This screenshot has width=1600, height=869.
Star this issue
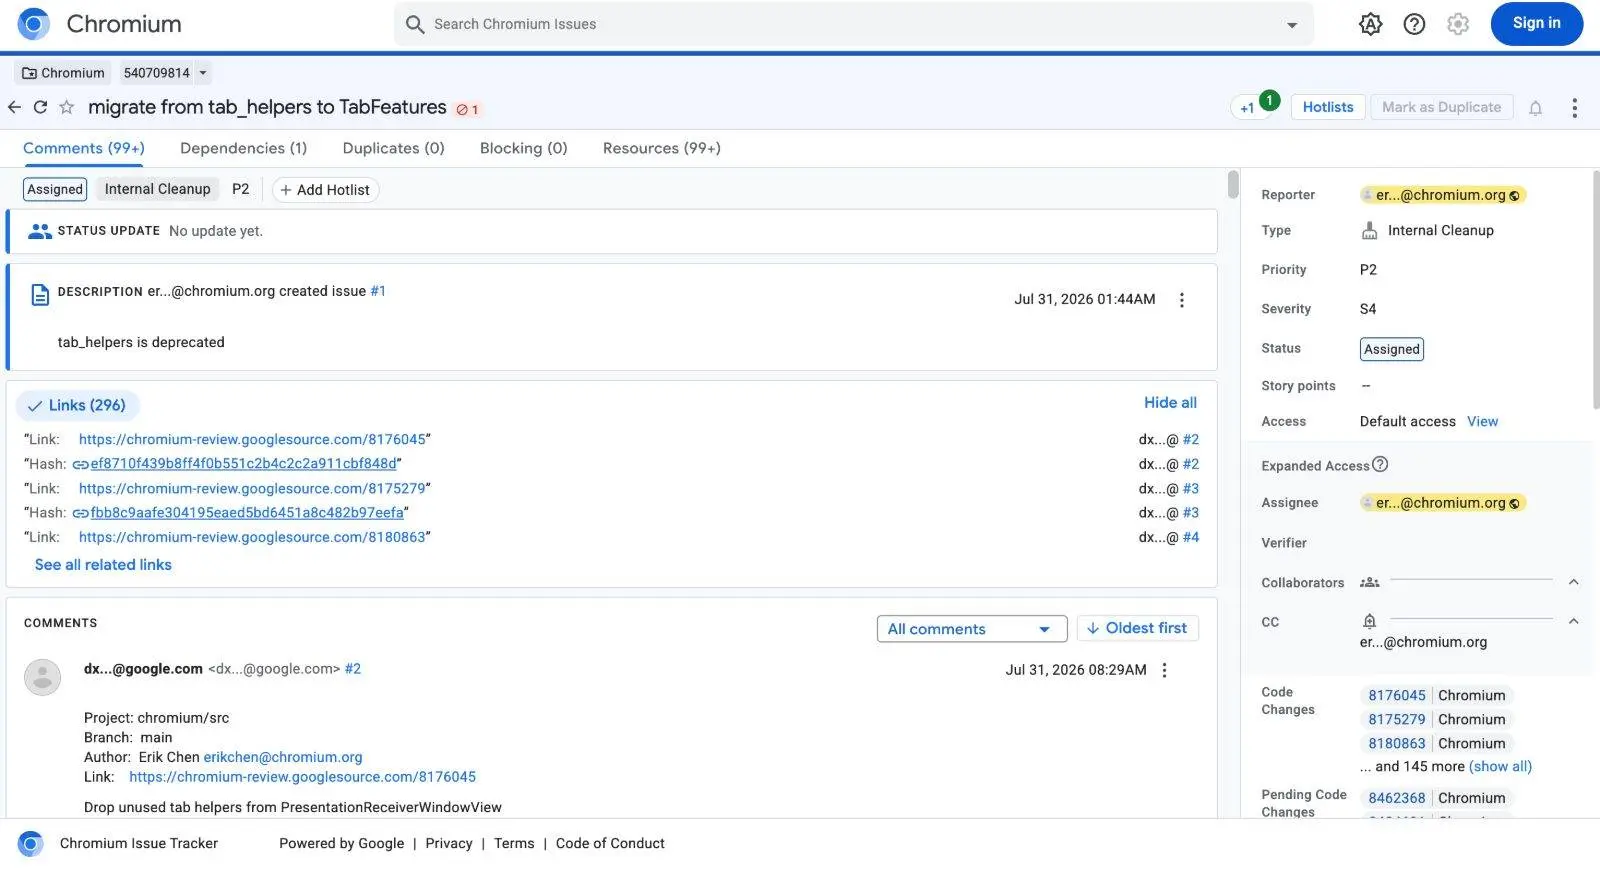tap(67, 107)
